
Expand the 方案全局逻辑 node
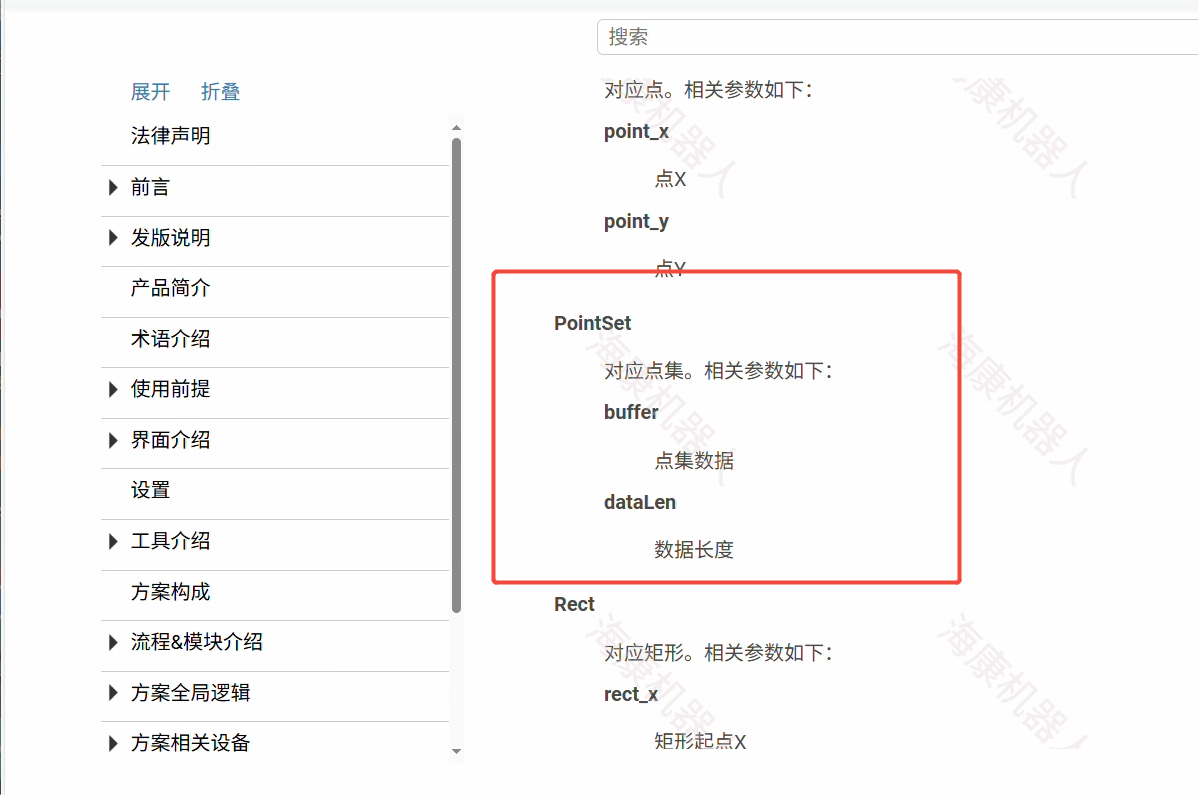click(112, 692)
